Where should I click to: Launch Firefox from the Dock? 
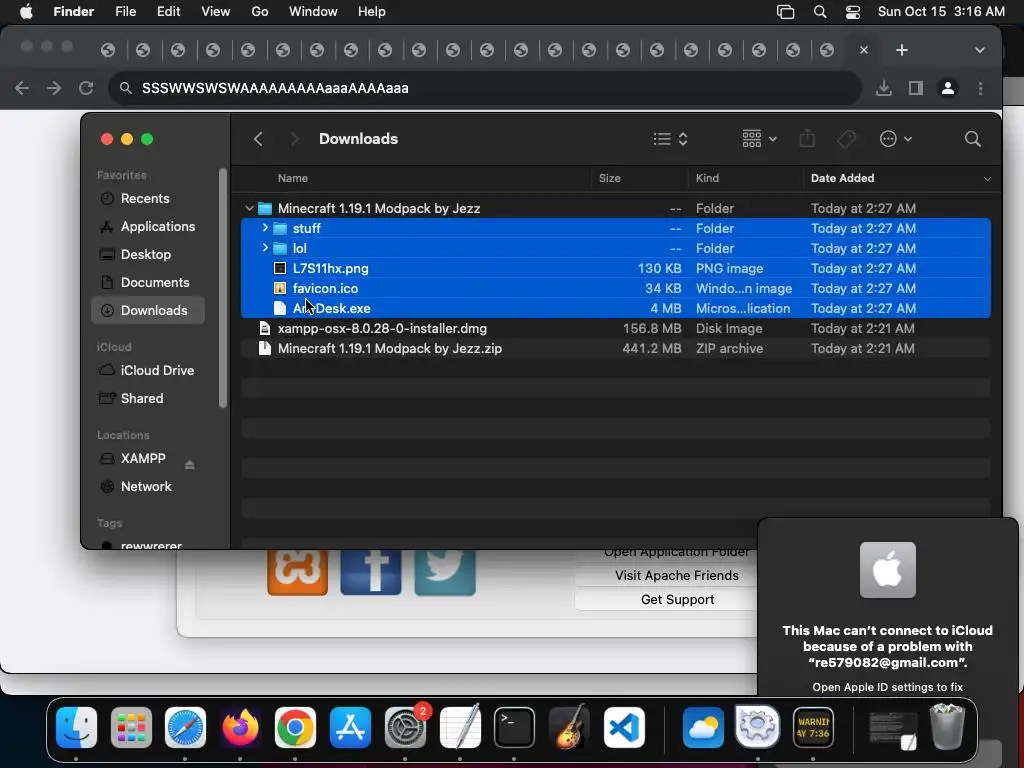click(240, 728)
